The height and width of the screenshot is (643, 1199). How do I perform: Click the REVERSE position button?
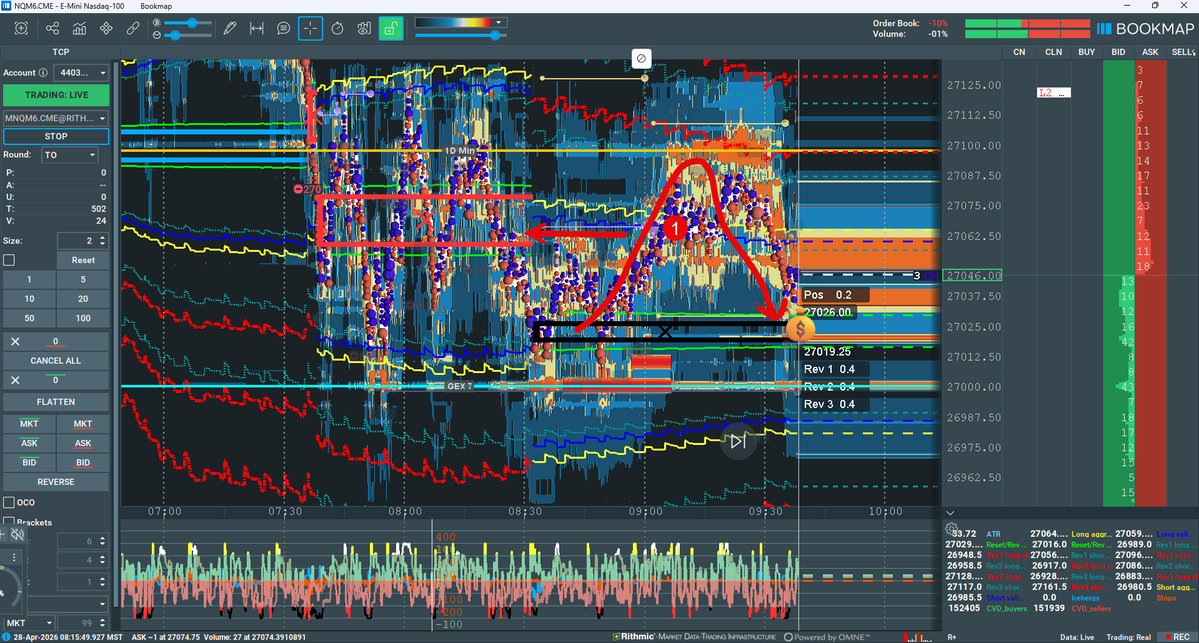point(56,482)
